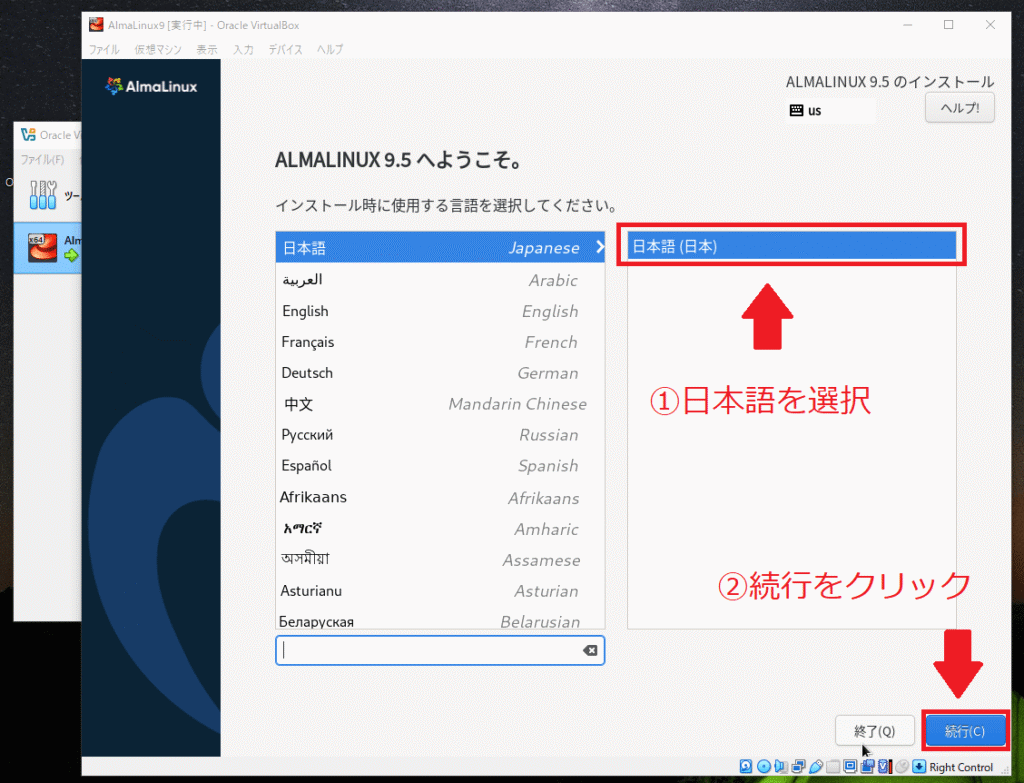Select Amharic in the language list
This screenshot has height=783, width=1024.
(440, 528)
